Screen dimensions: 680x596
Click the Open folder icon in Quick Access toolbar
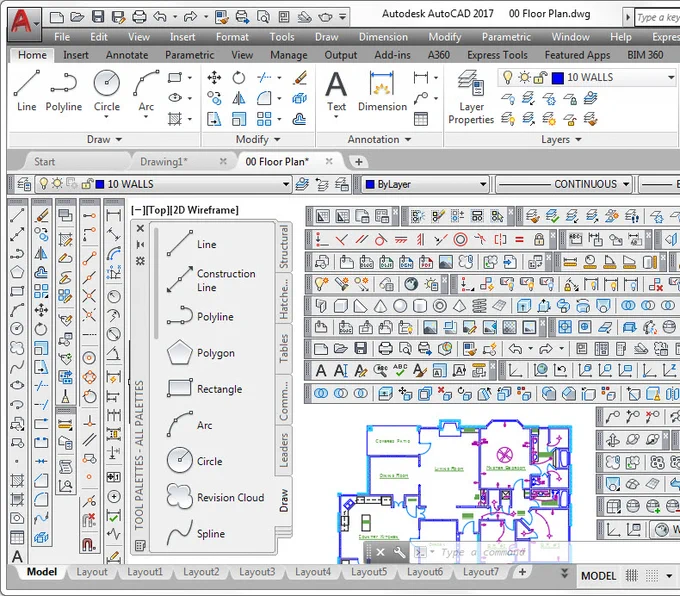click(x=77, y=17)
